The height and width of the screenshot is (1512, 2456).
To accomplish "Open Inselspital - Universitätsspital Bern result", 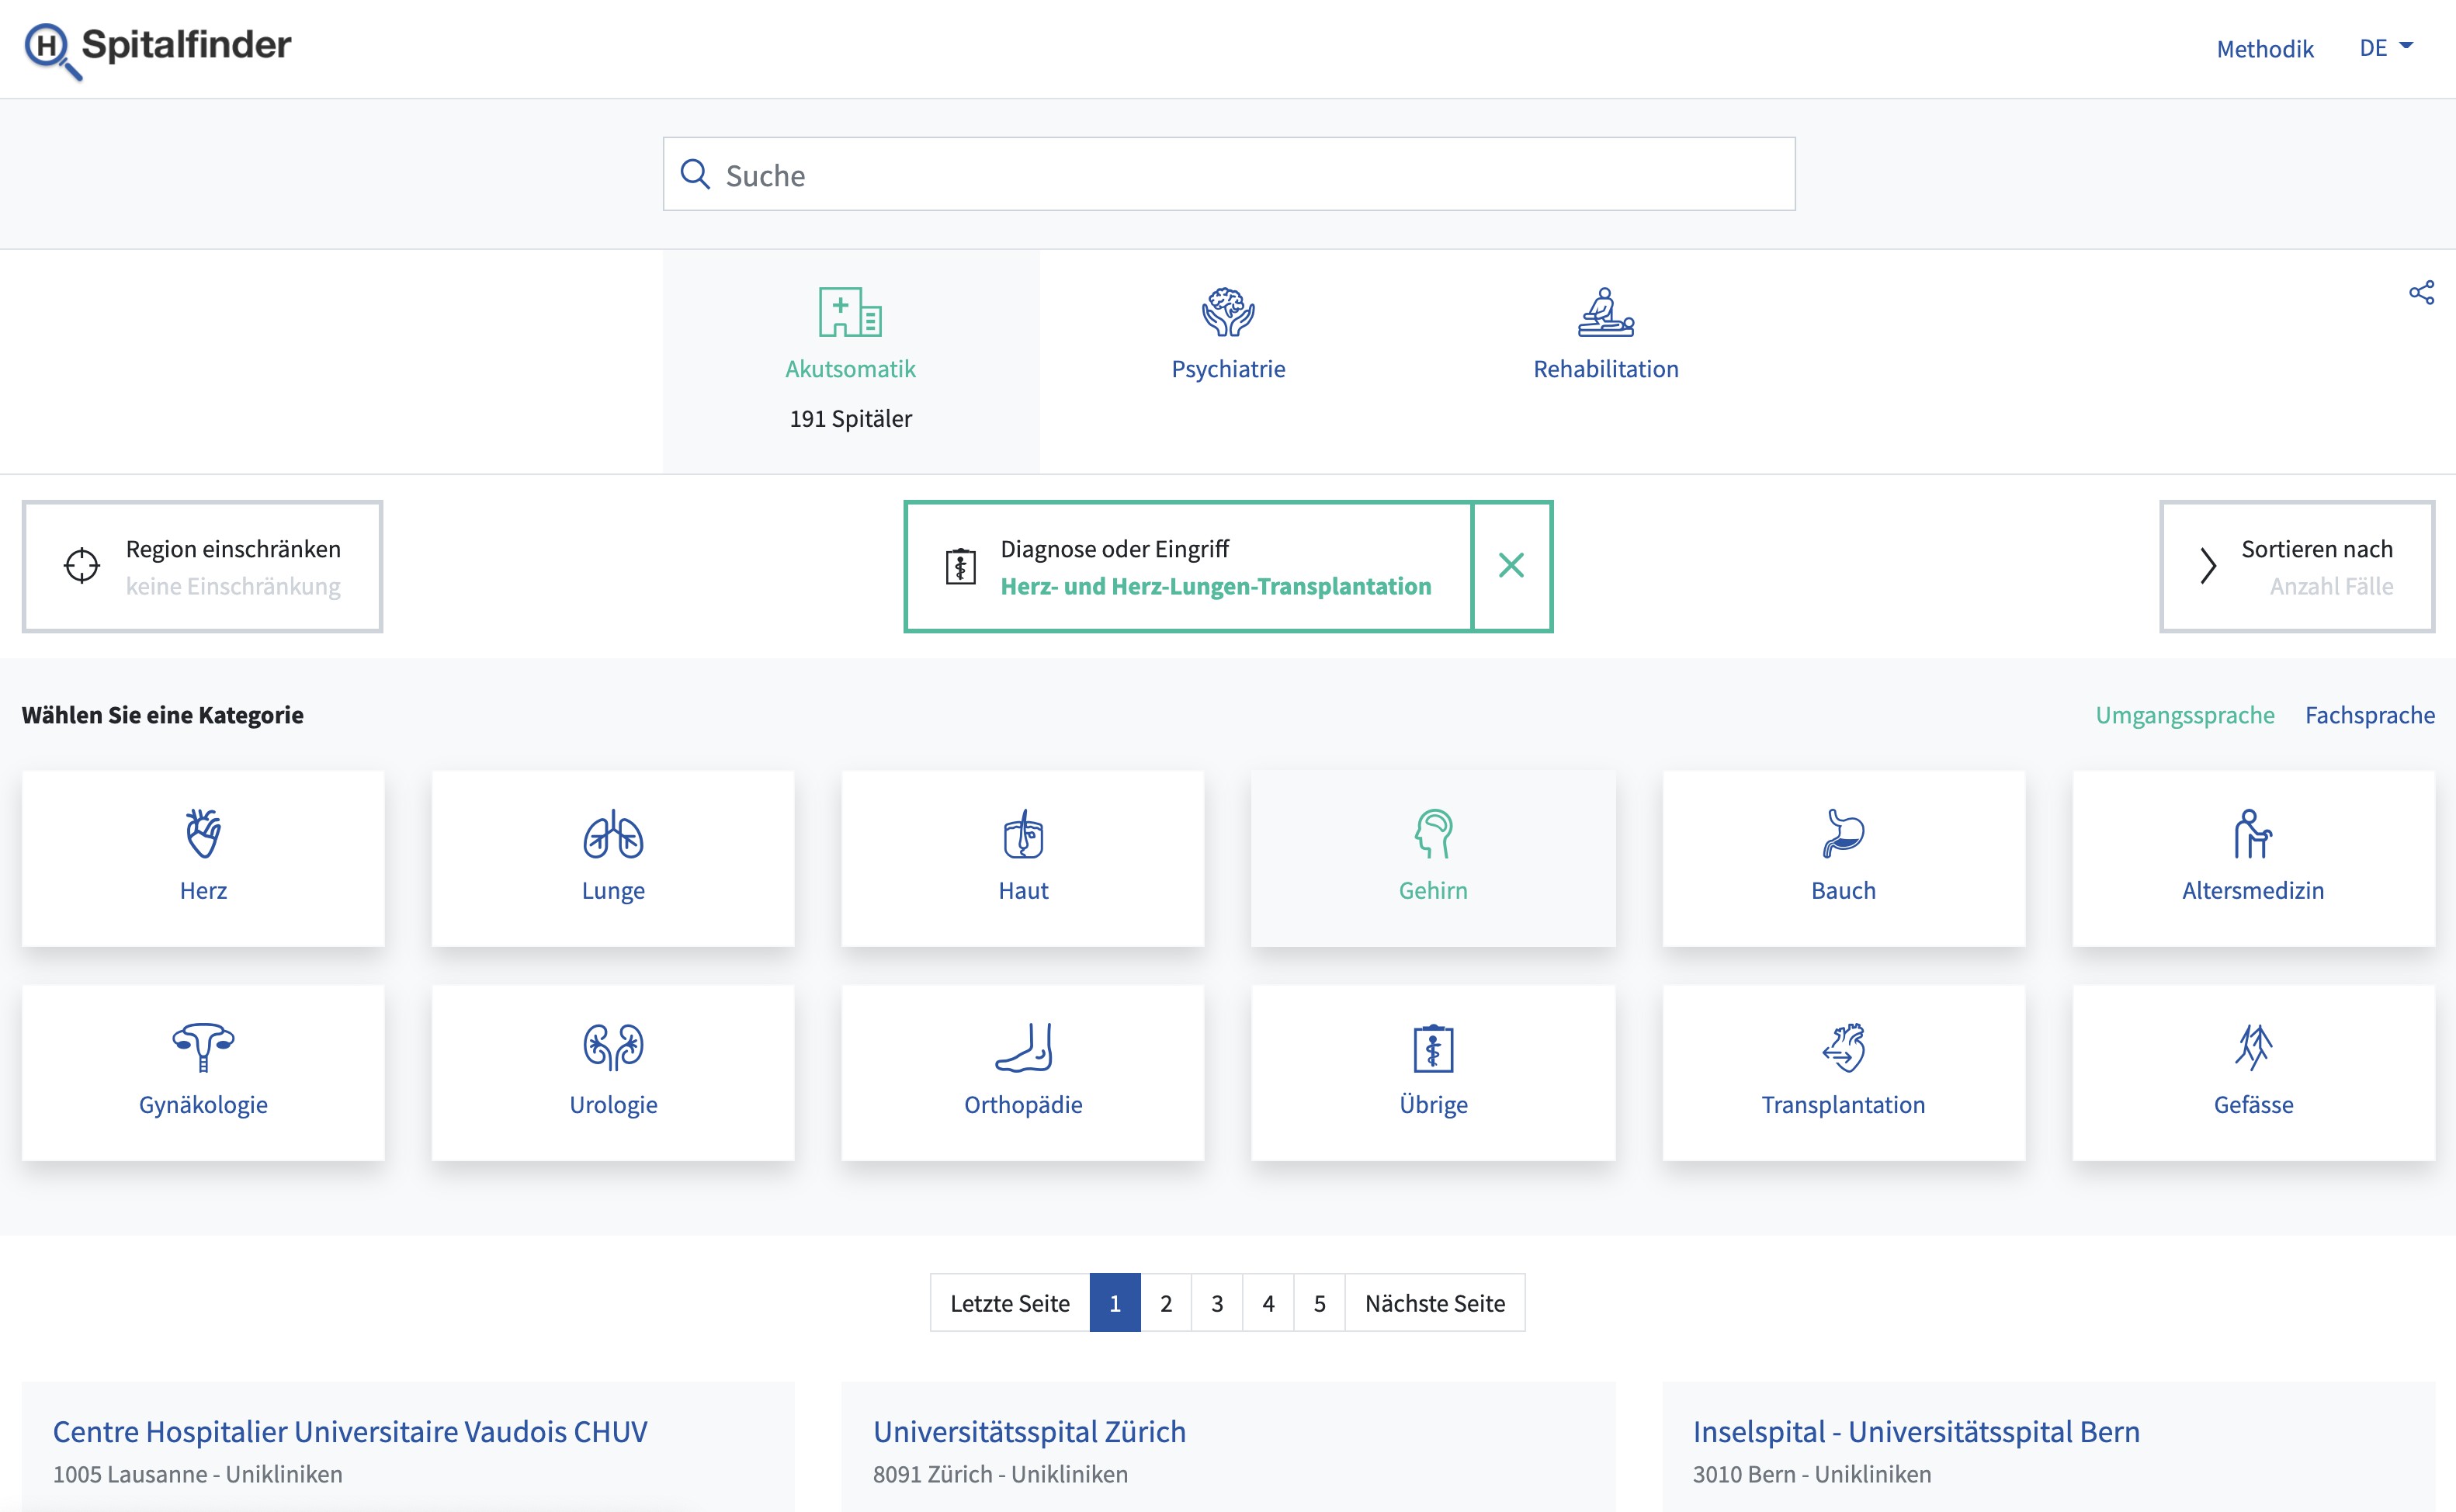I will click(x=1916, y=1431).
